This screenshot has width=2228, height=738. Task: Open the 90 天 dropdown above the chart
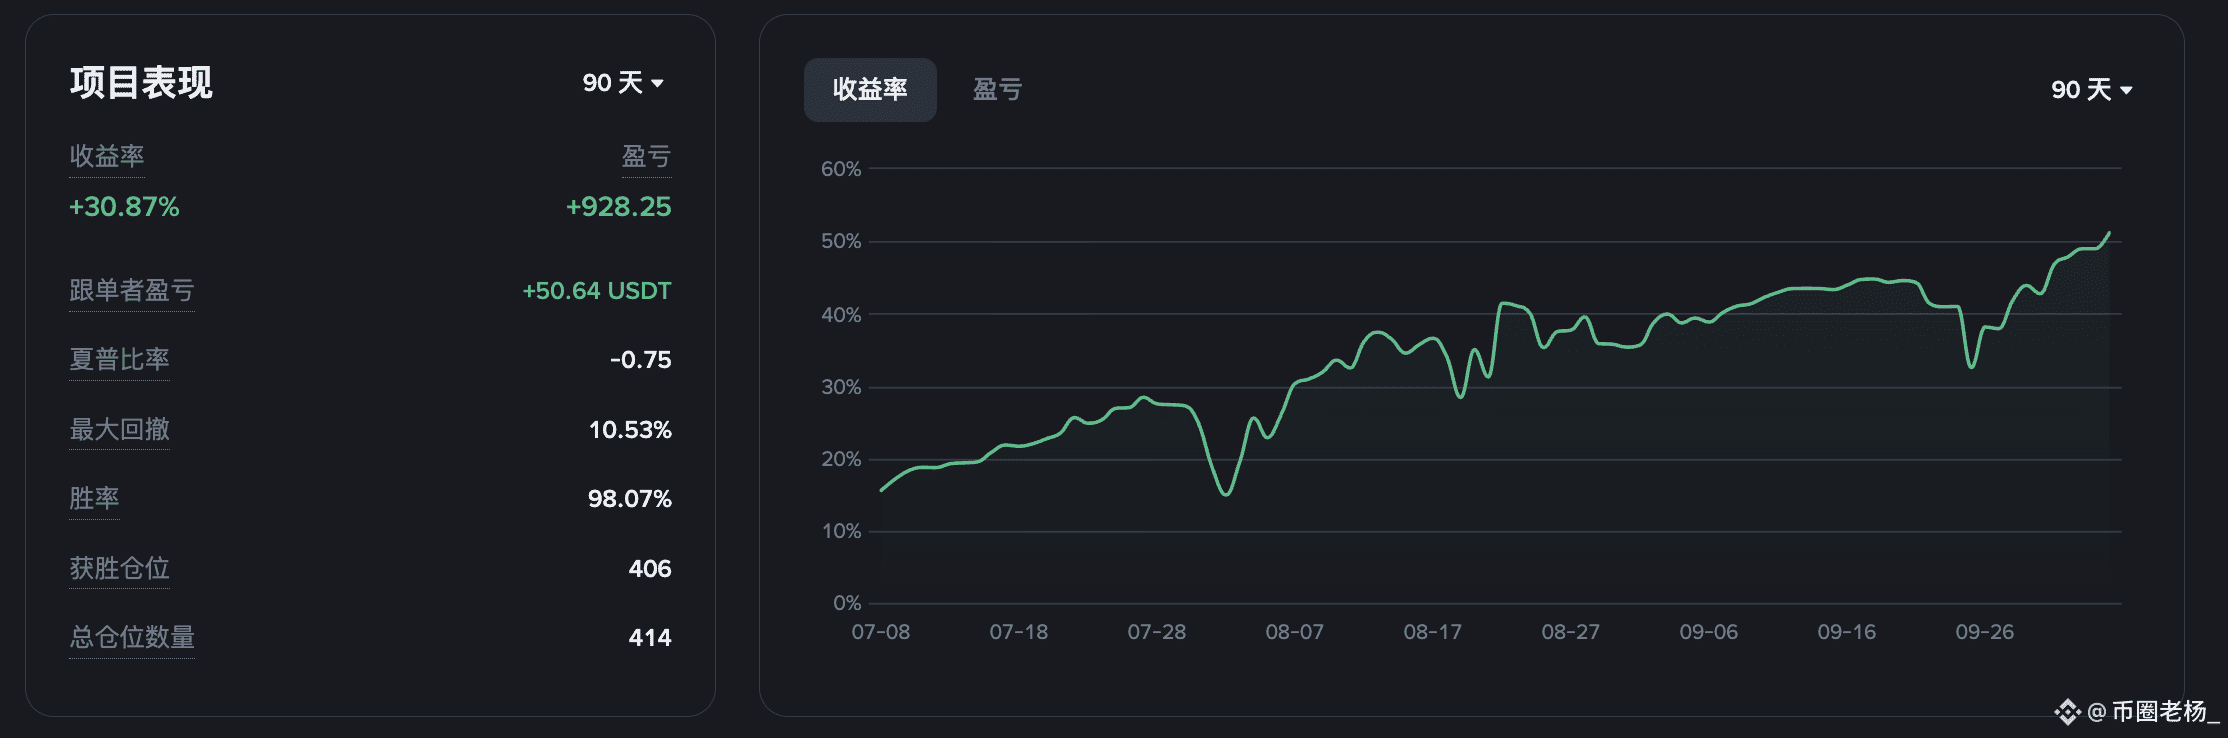2091,90
